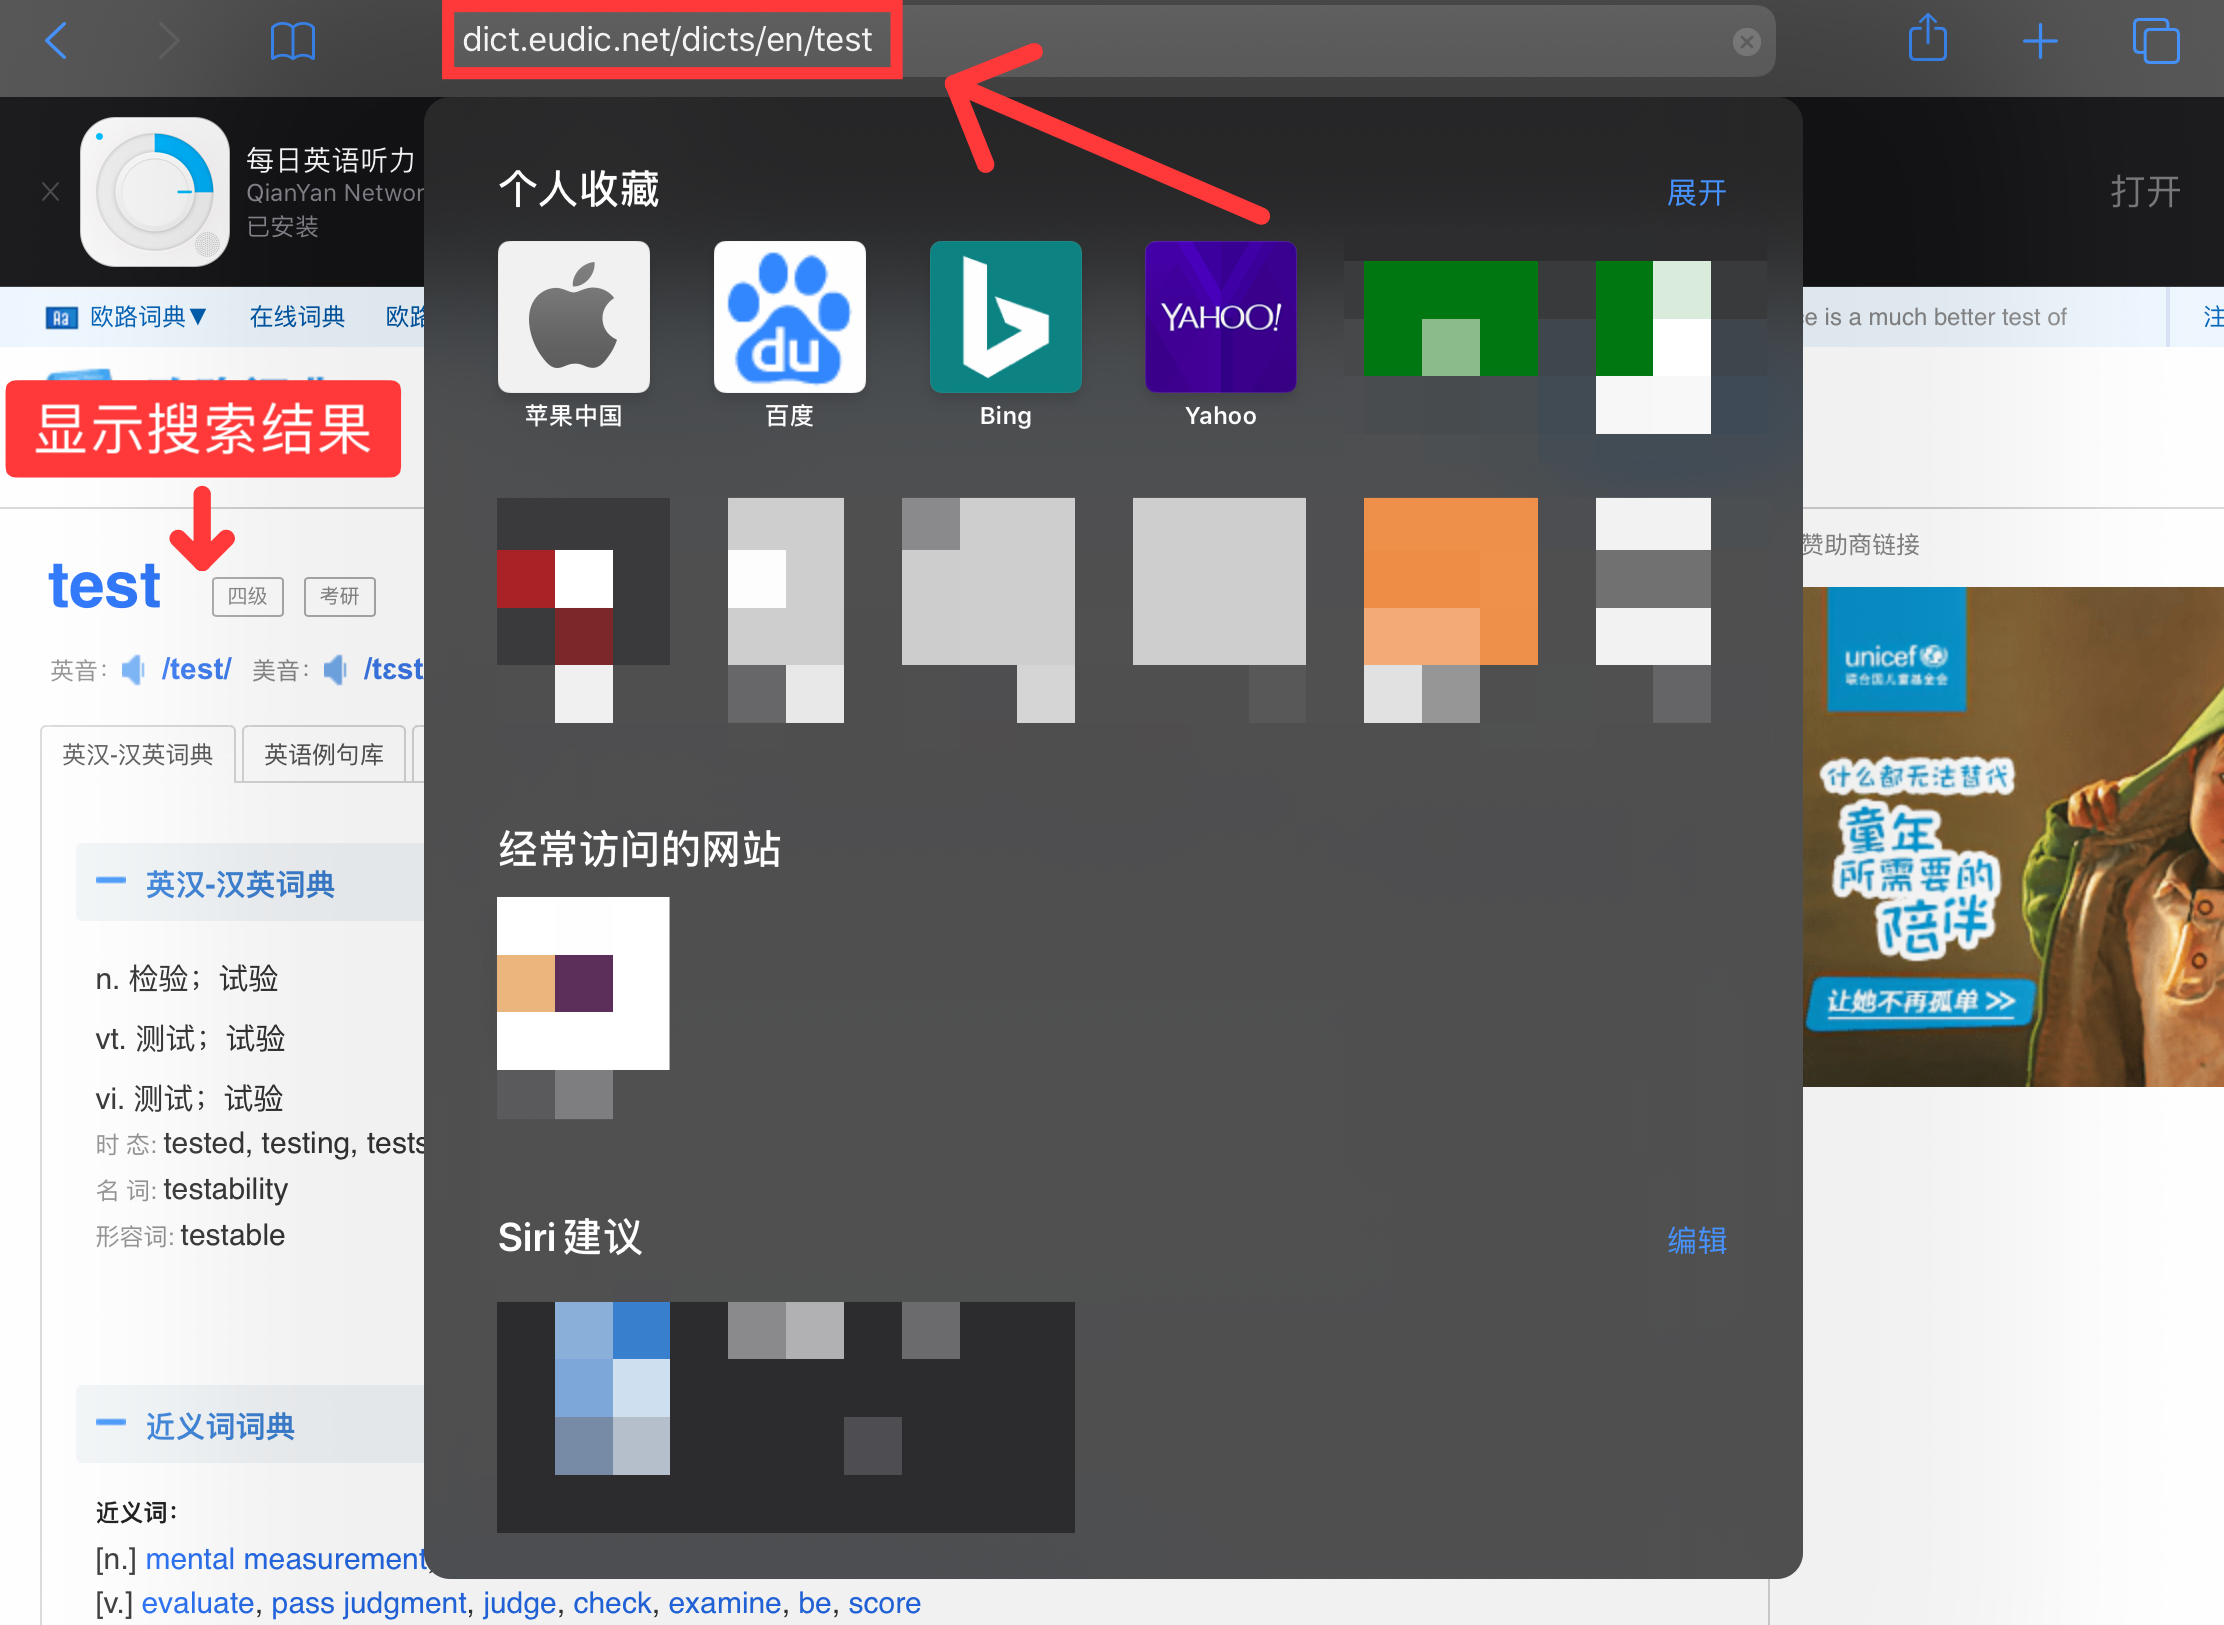Show all tabs overview icon
This screenshot has height=1625, width=2224.
click(x=2155, y=41)
